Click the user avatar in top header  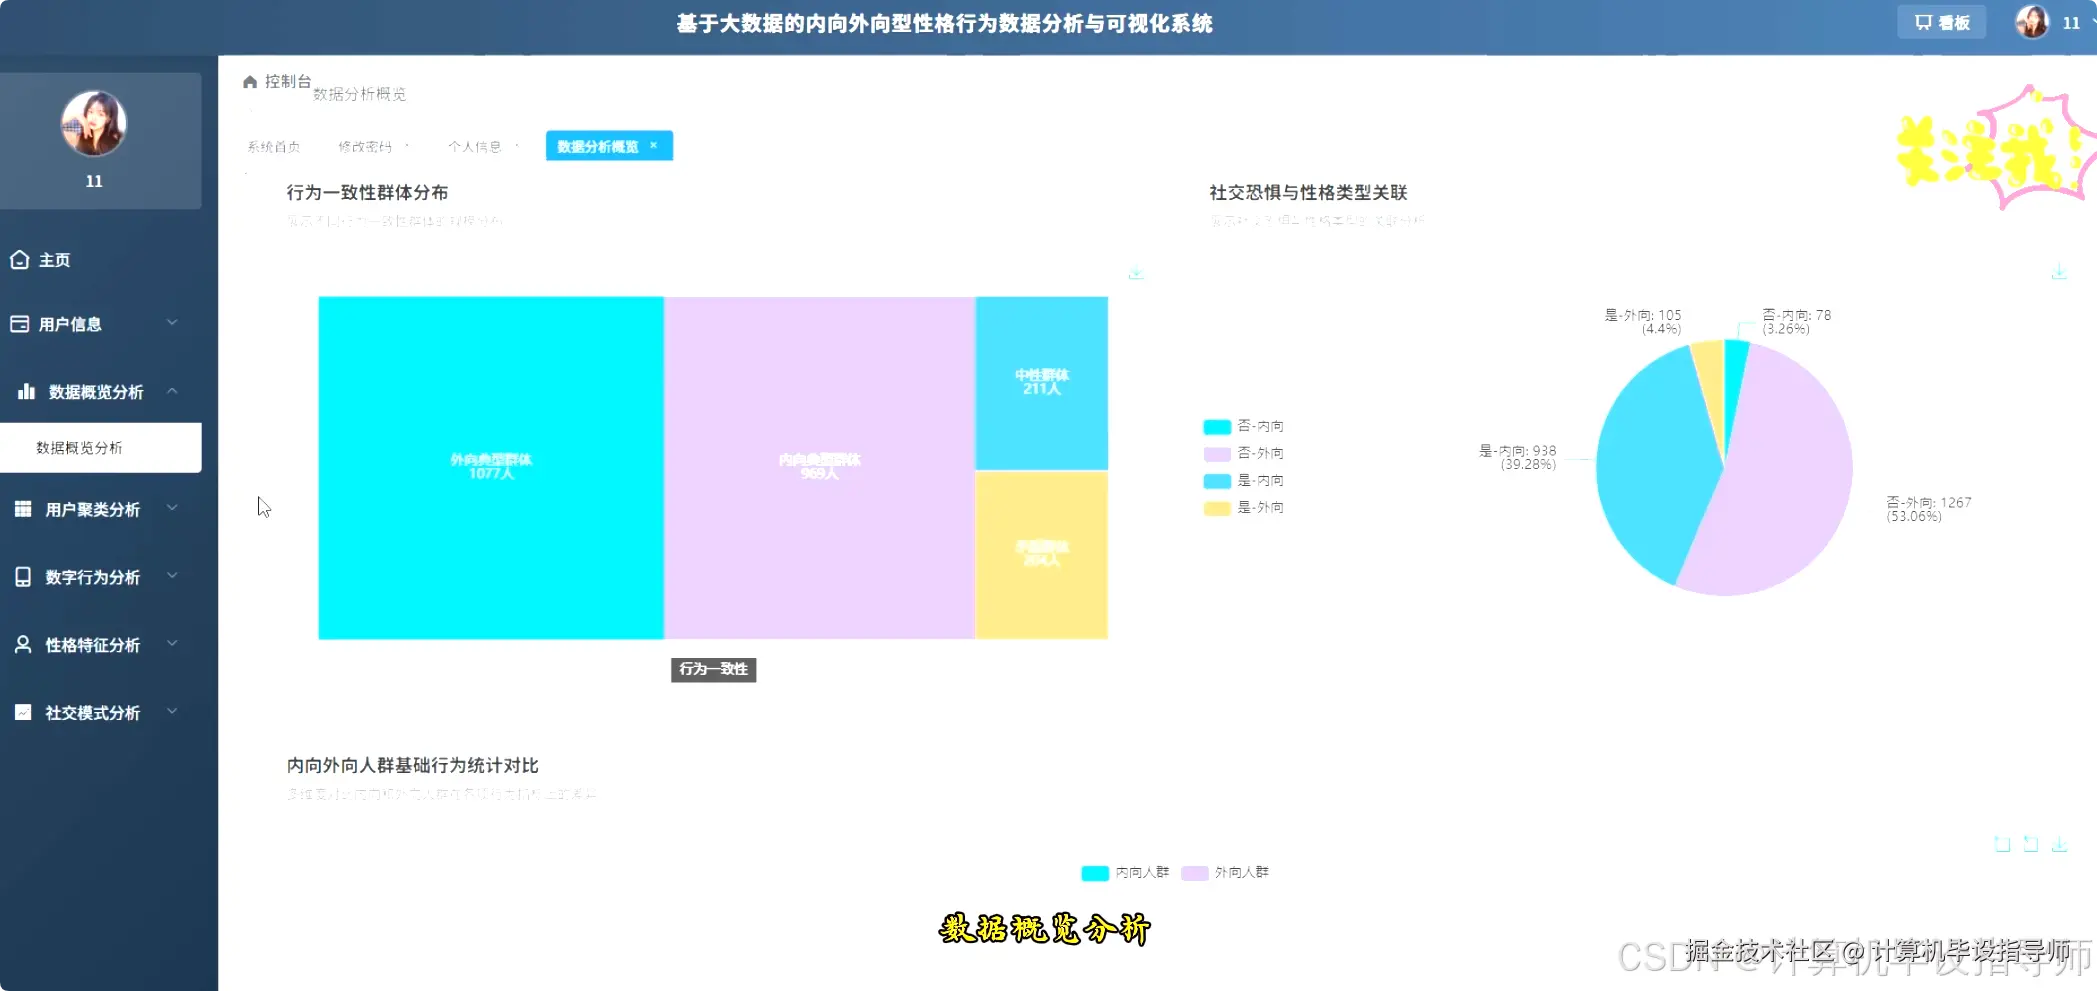point(2031,22)
